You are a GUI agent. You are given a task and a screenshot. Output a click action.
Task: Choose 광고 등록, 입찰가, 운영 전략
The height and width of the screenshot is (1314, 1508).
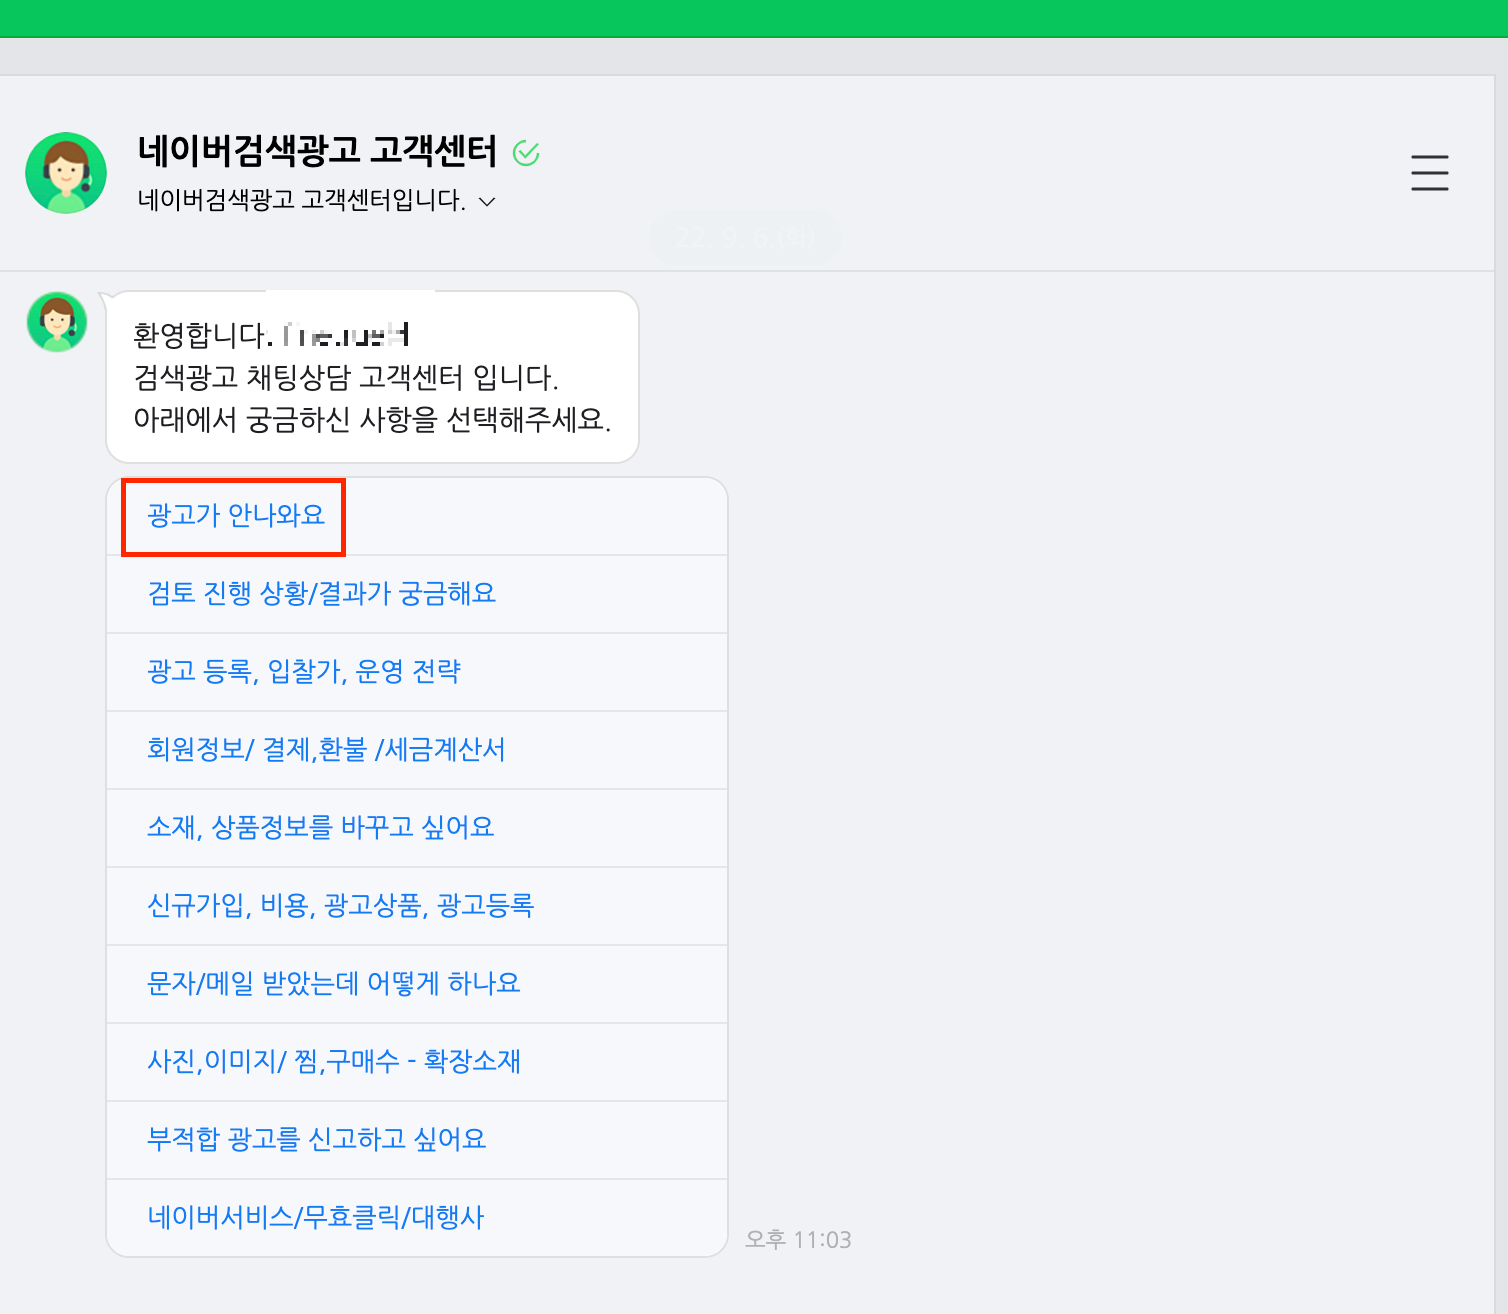point(417,672)
